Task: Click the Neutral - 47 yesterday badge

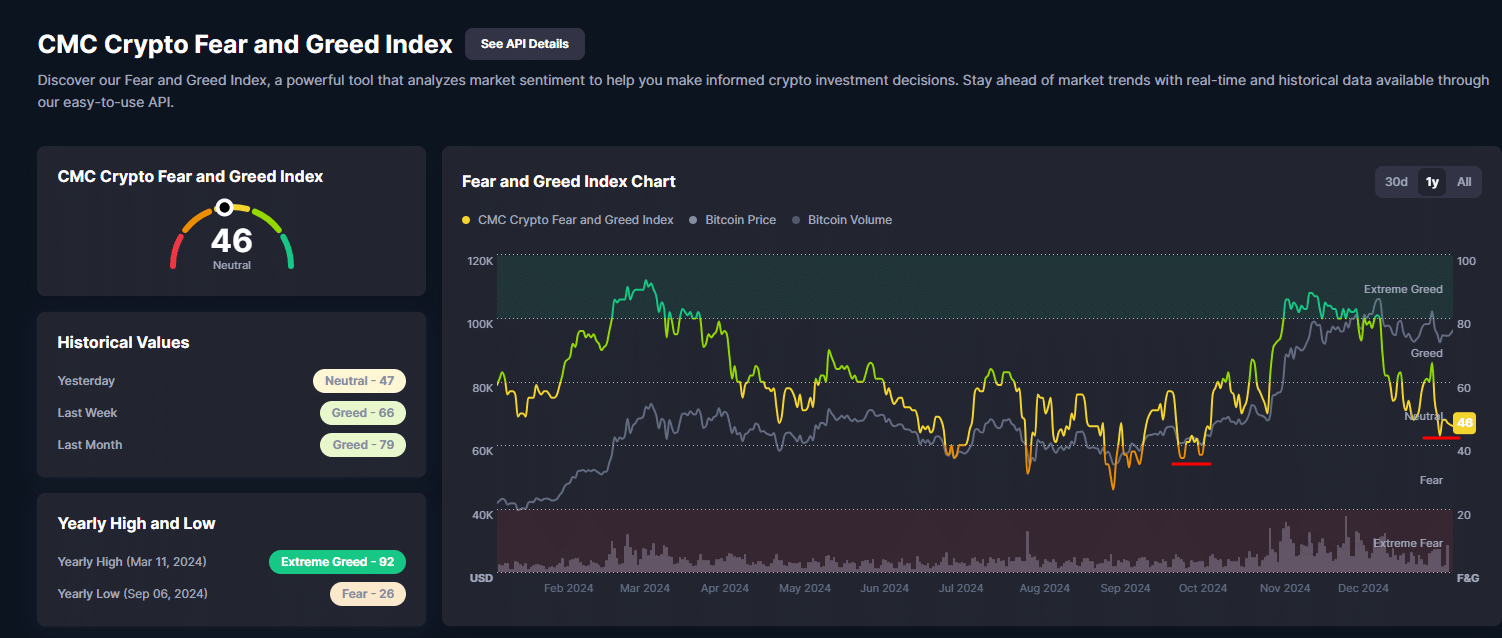Action: pos(359,381)
